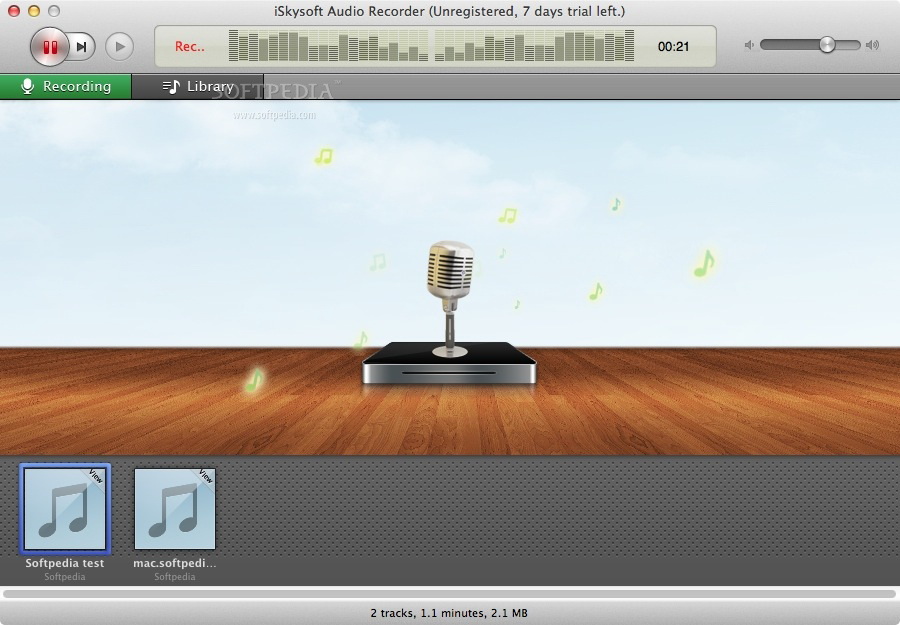Close the iSkysoft Audio Recorder window
Image resolution: width=900 pixels, height=625 pixels.
point(14,11)
